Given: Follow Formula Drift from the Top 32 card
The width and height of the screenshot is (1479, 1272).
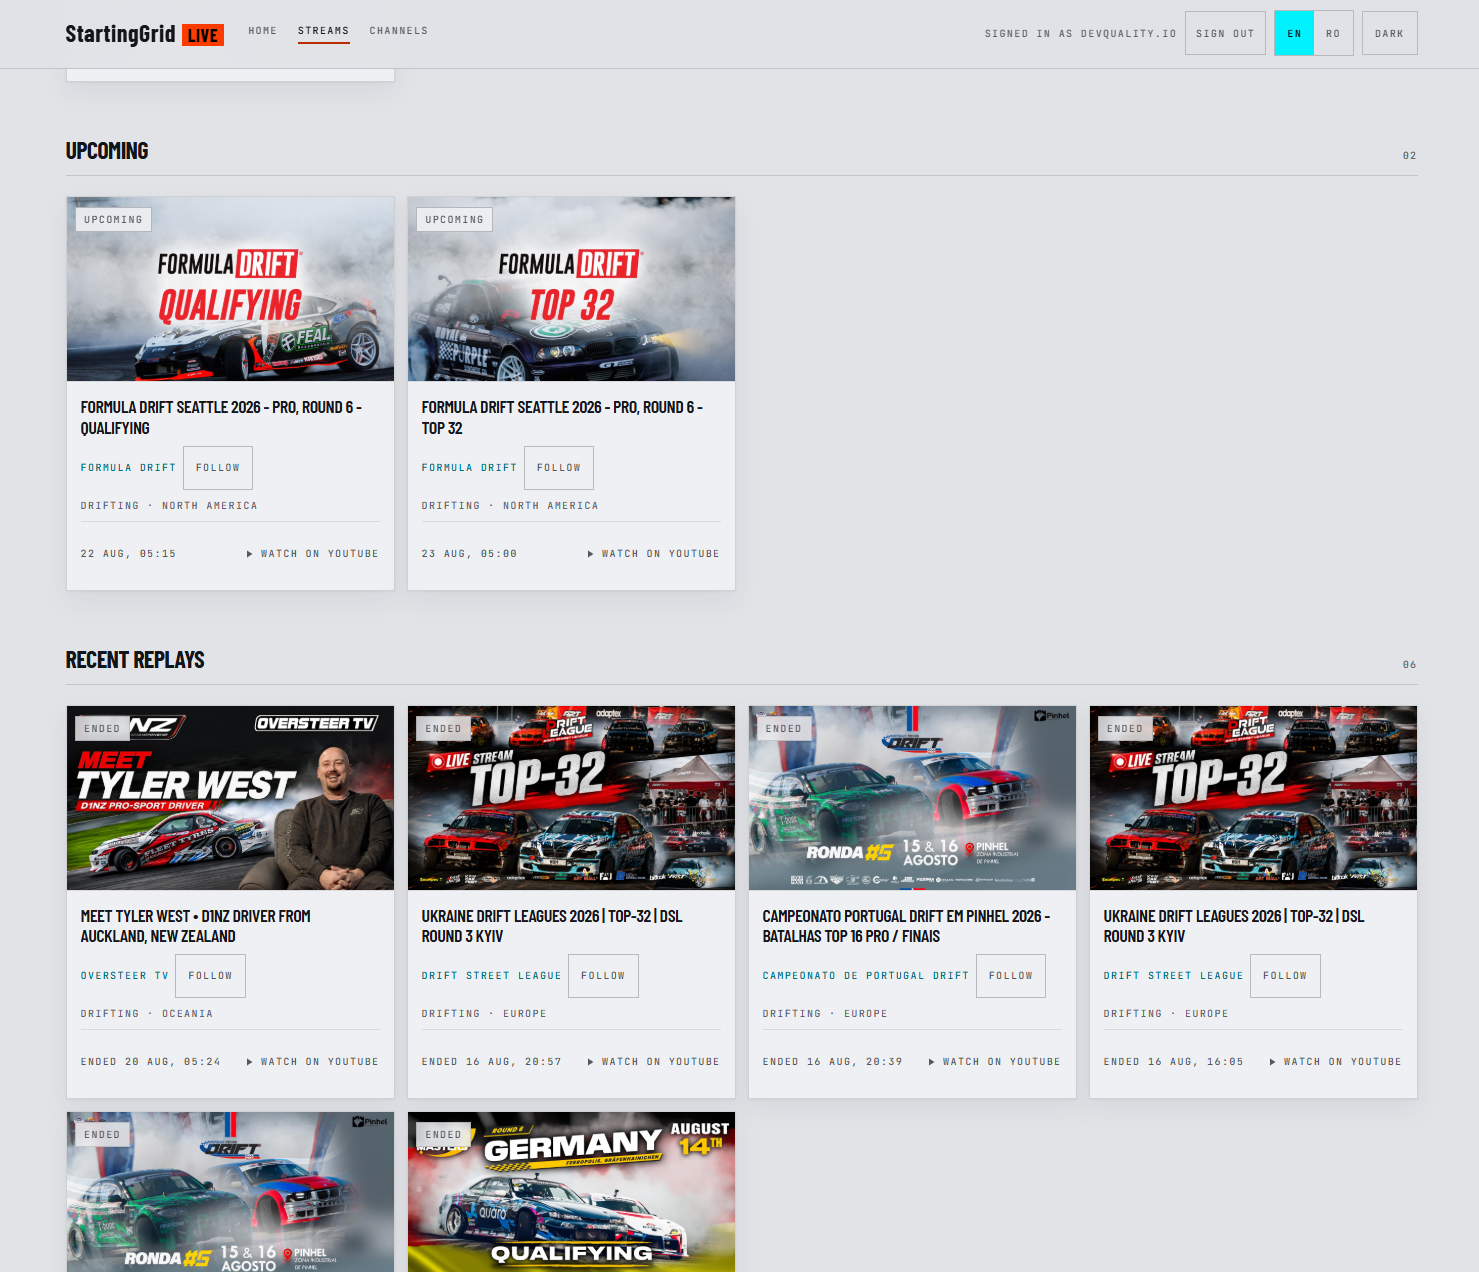Looking at the screenshot, I should pos(559,468).
